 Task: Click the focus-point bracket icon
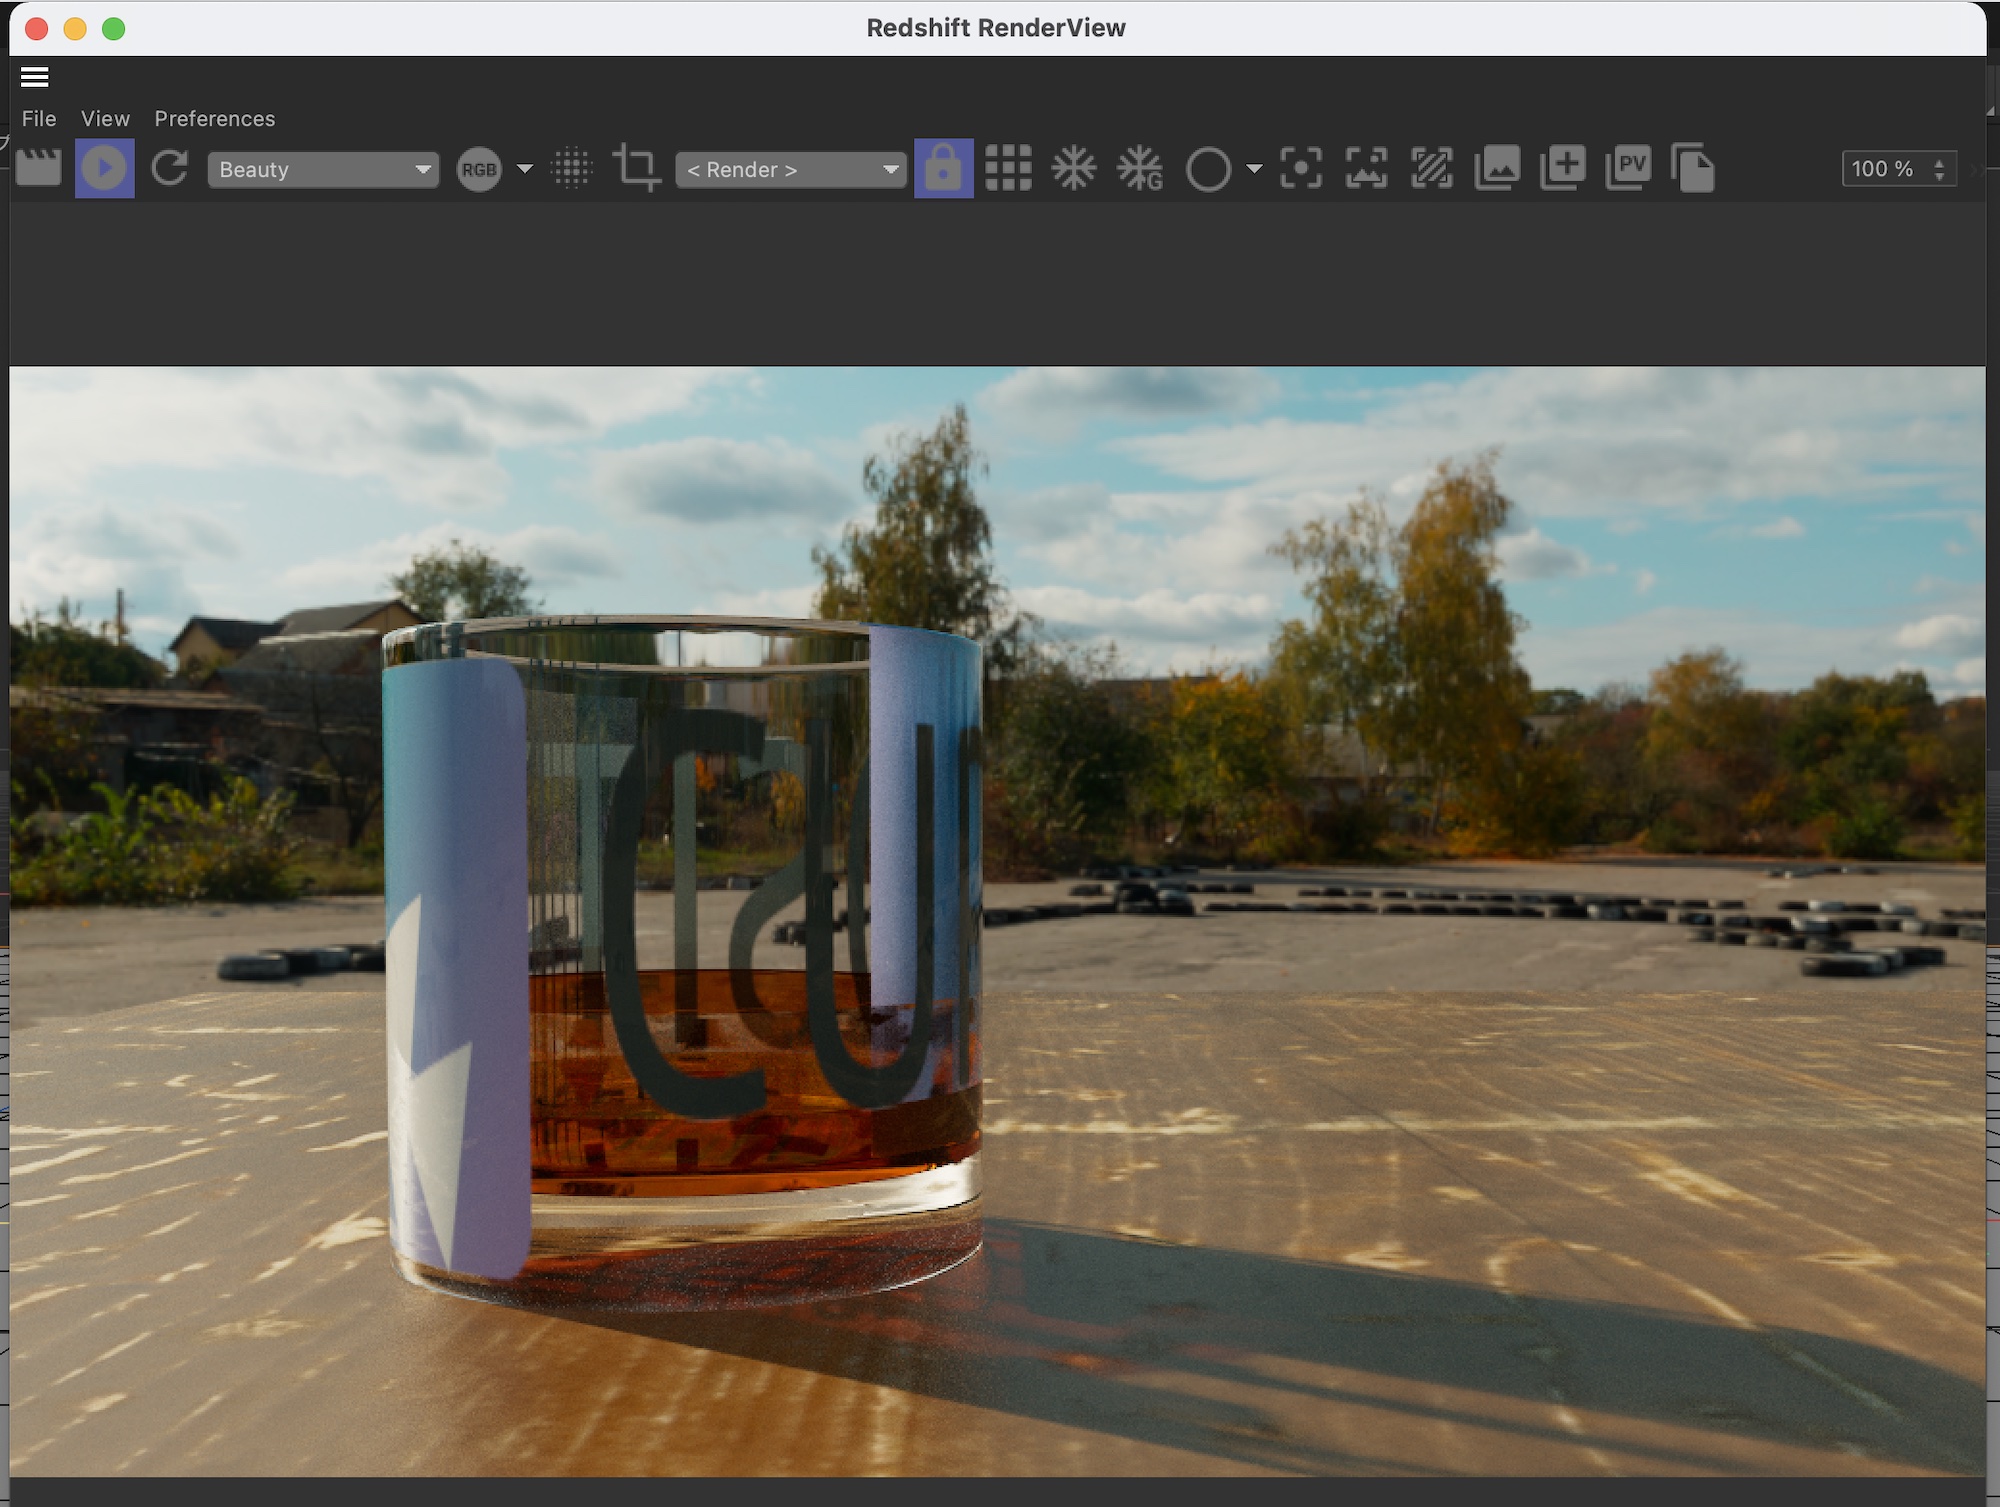pyautogui.click(x=1301, y=168)
